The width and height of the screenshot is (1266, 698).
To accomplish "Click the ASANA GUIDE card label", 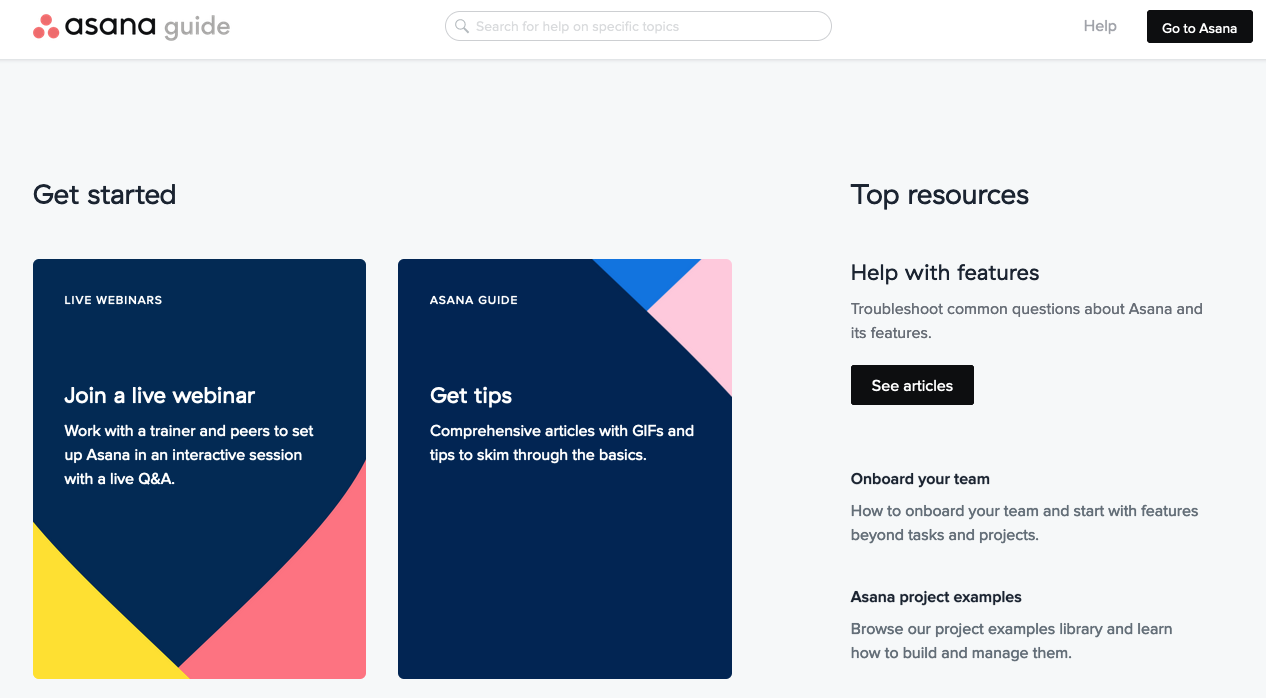I will [x=473, y=300].
